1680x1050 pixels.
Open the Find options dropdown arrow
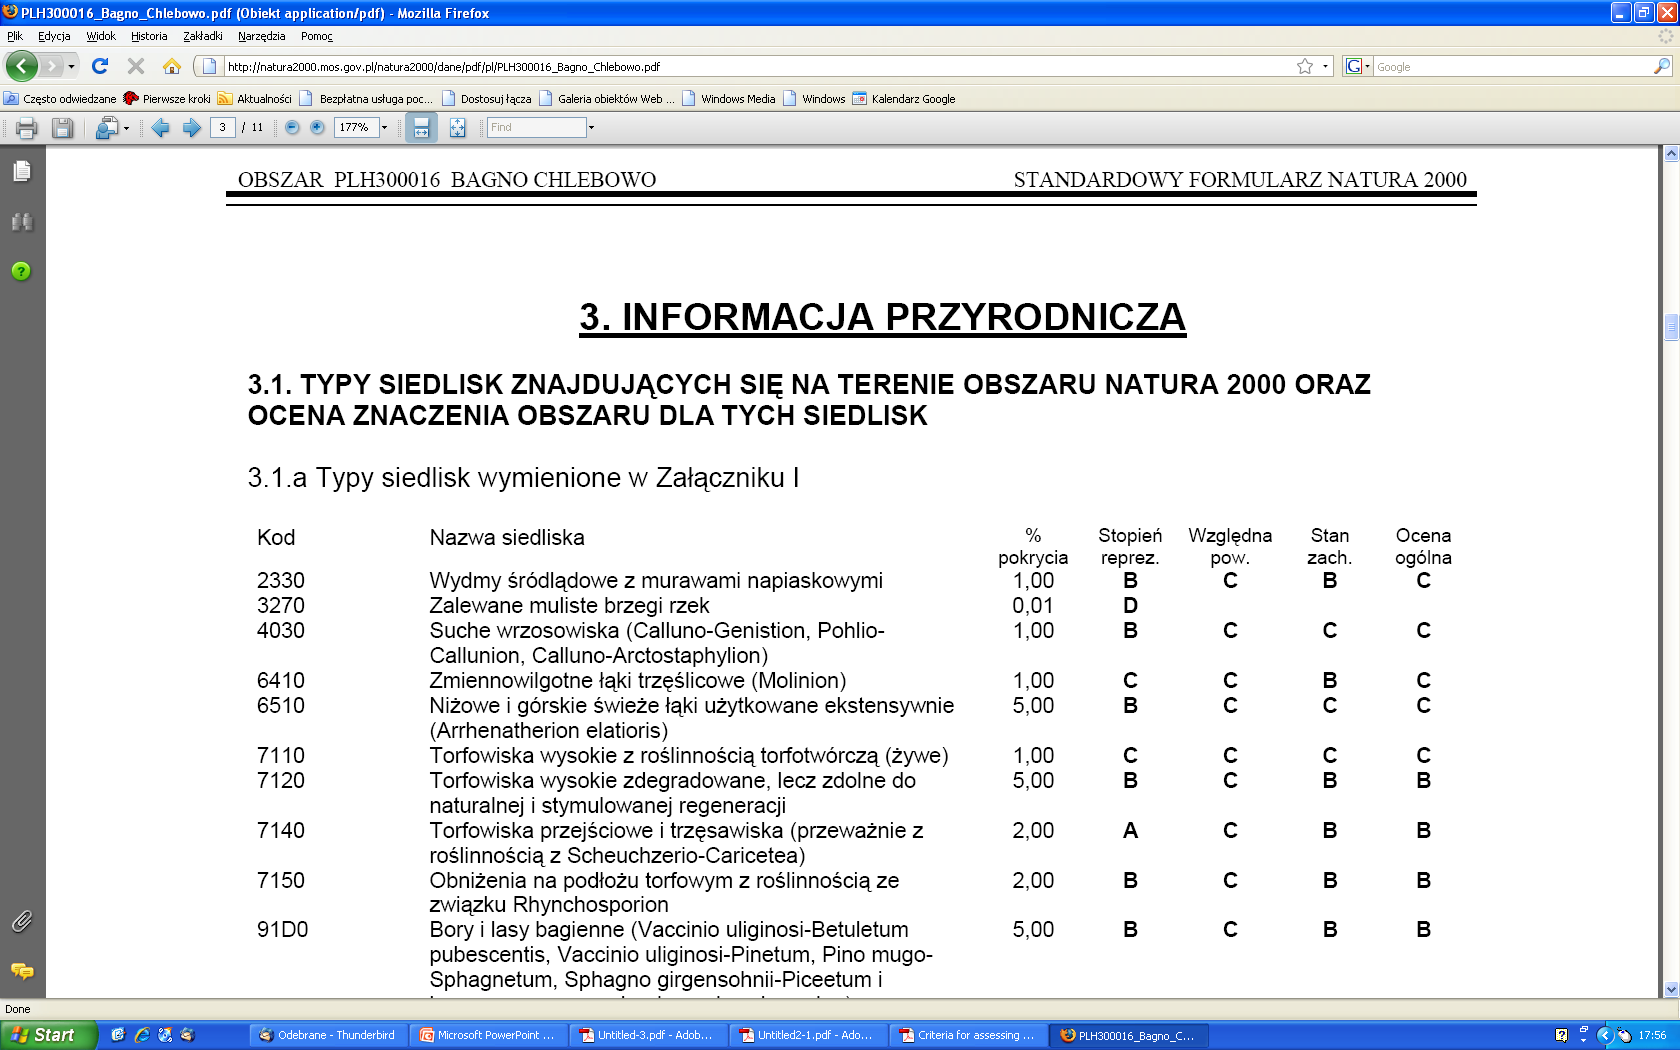tap(591, 128)
